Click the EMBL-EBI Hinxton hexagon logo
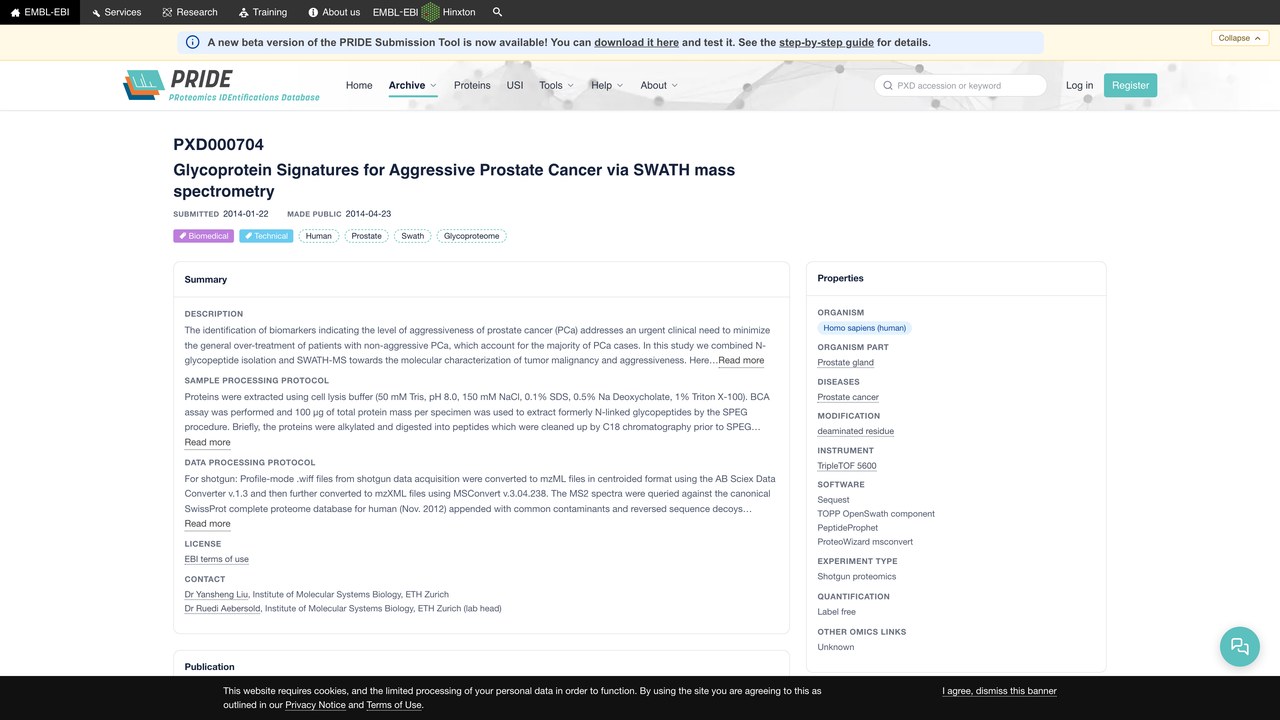 click(x=430, y=12)
